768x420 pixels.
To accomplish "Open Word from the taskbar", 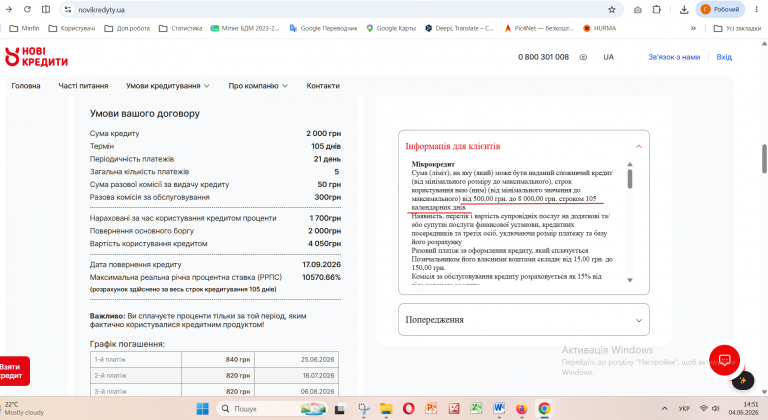I will tap(499, 408).
